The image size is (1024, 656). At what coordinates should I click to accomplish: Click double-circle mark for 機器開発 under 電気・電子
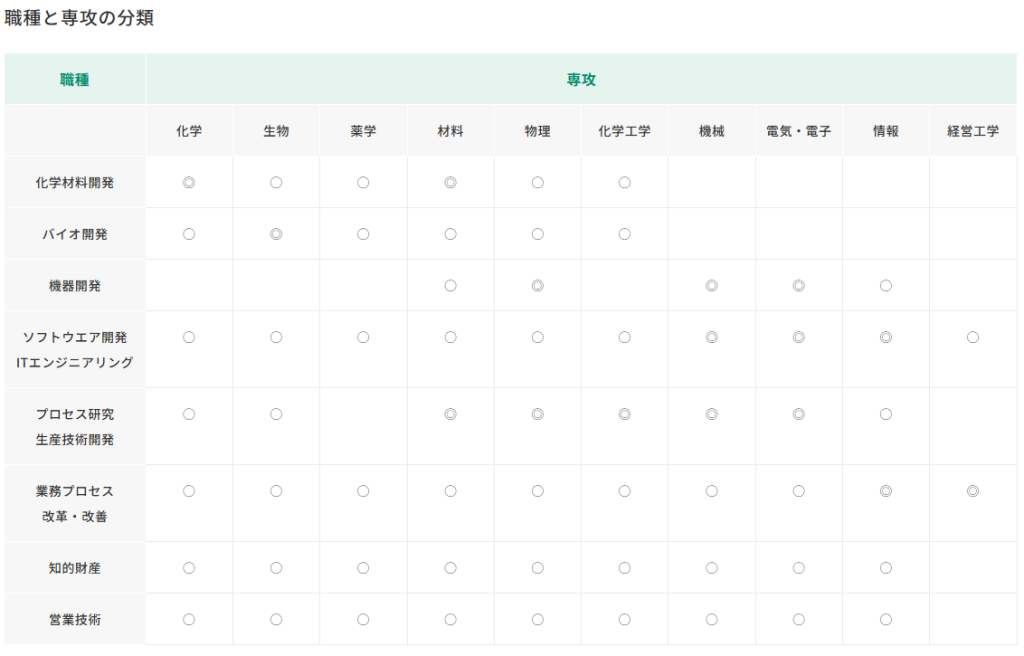[799, 286]
